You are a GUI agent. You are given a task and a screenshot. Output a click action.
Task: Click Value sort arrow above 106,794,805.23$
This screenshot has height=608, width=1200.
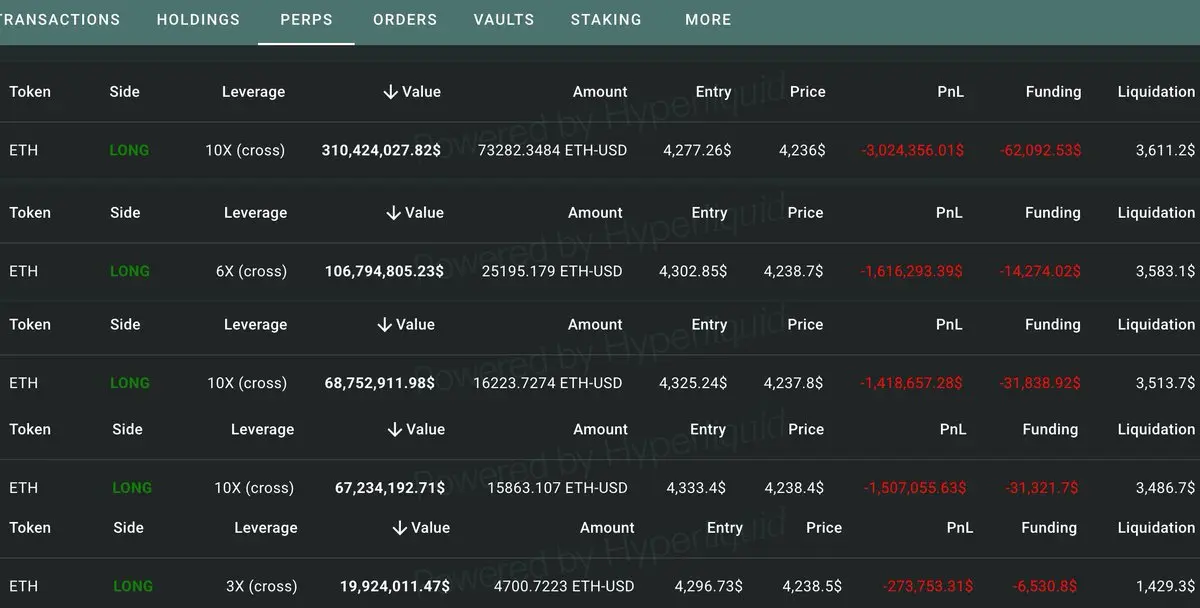tap(394, 213)
